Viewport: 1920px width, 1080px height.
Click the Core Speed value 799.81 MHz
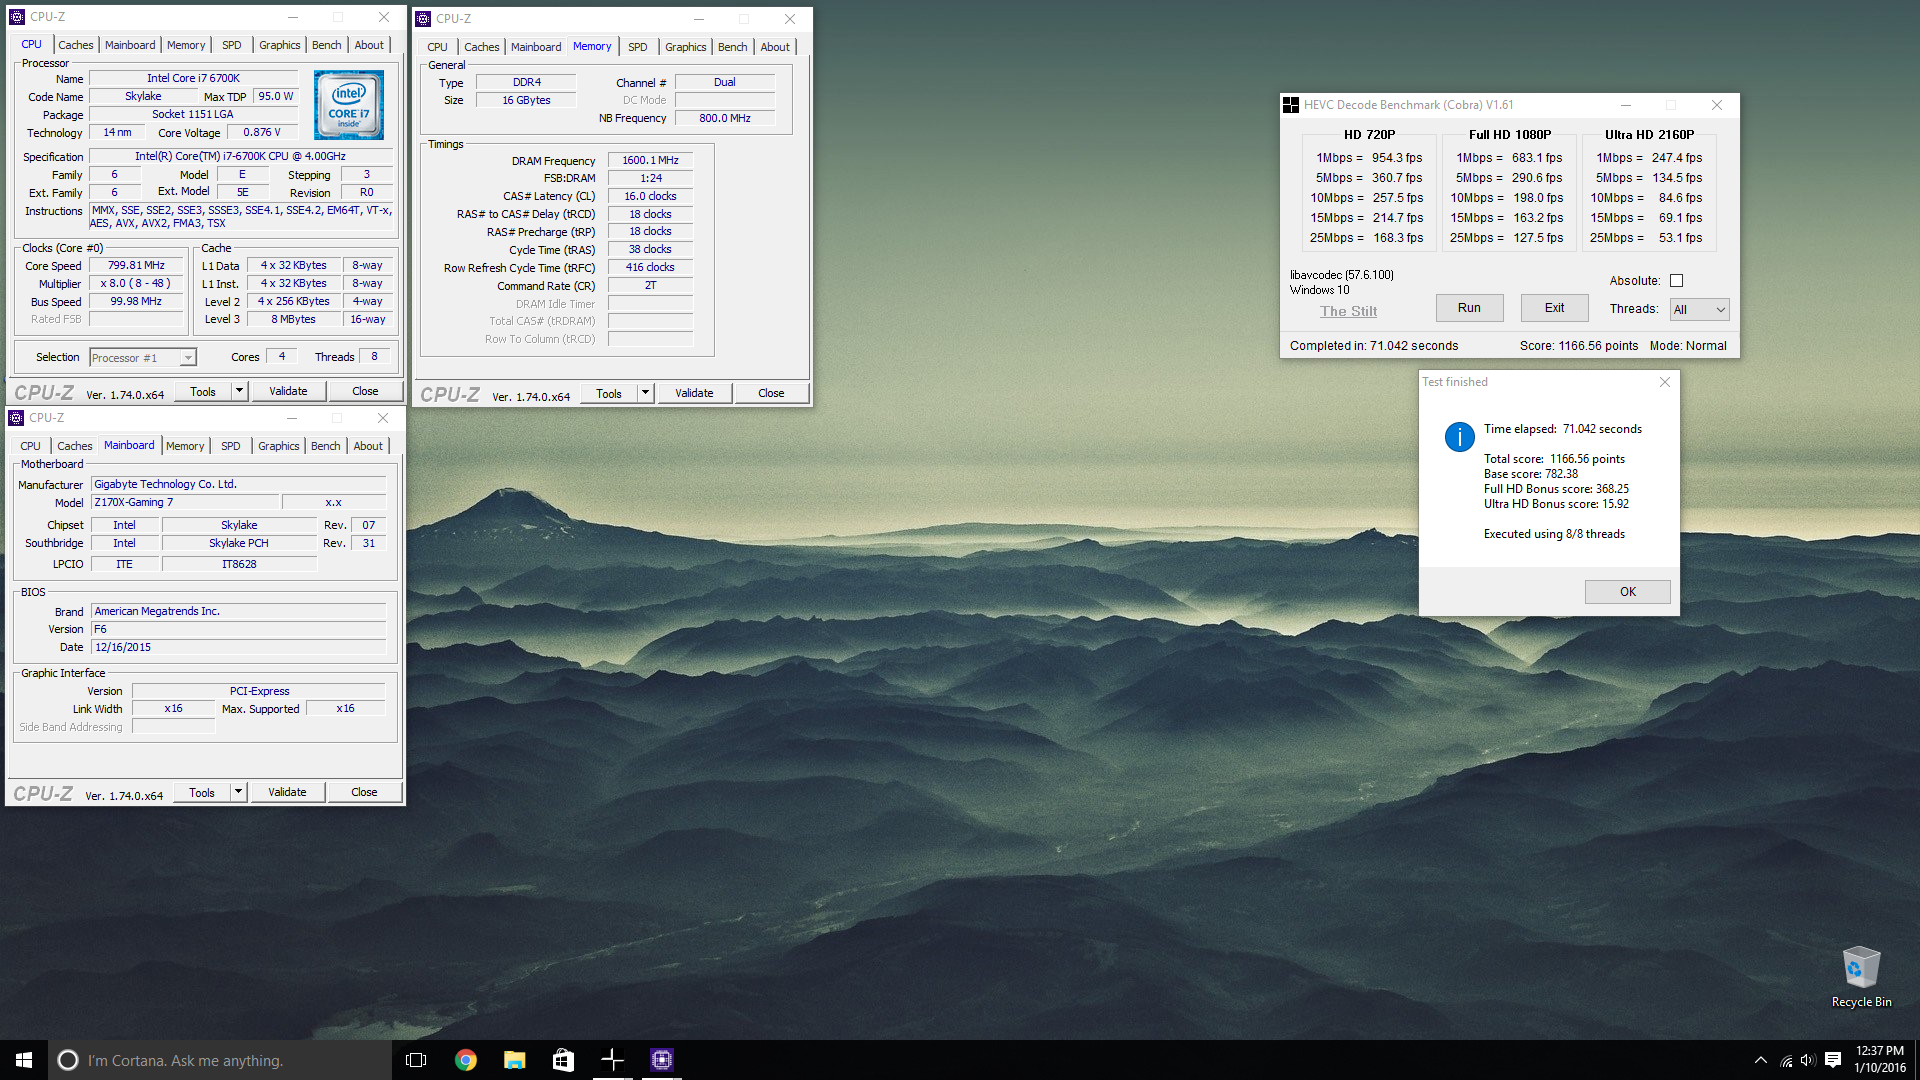pyautogui.click(x=137, y=266)
